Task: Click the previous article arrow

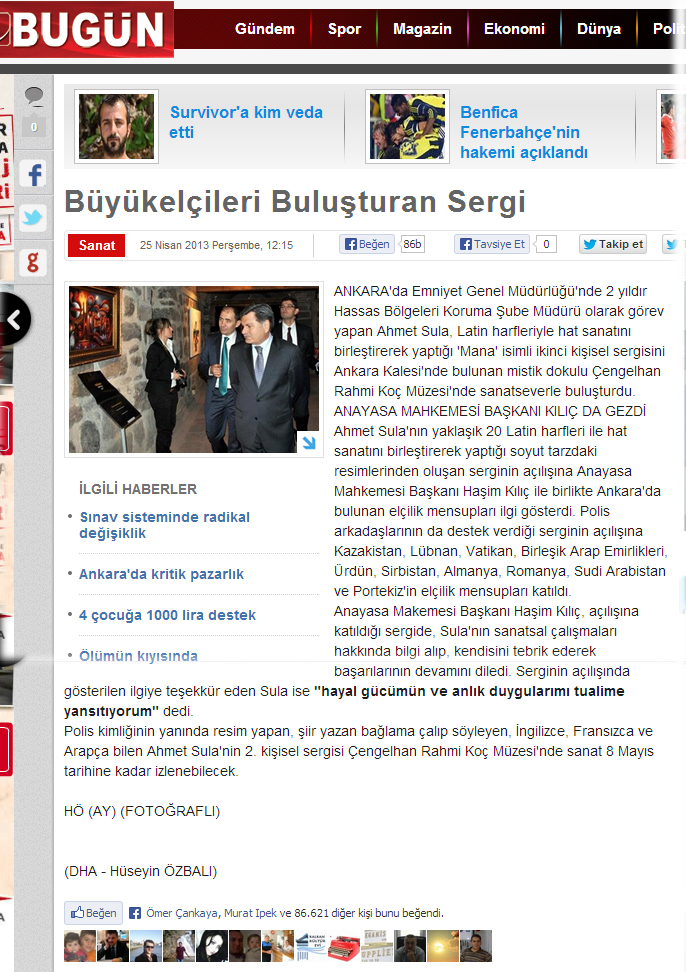Action: 14,319
